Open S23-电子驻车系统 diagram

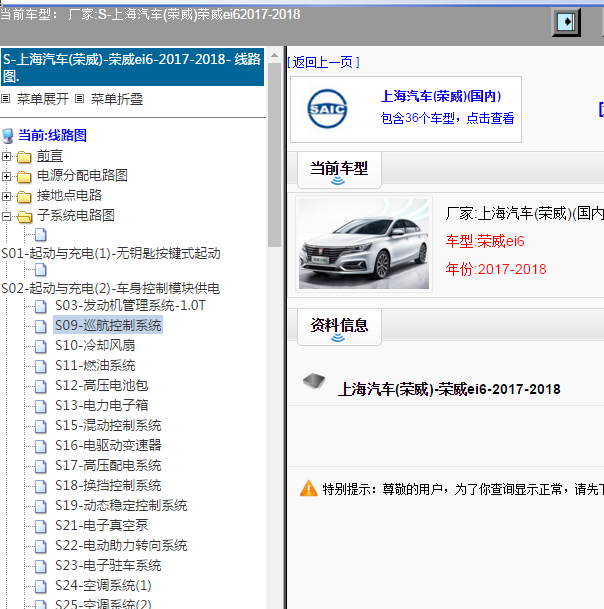click(108, 566)
